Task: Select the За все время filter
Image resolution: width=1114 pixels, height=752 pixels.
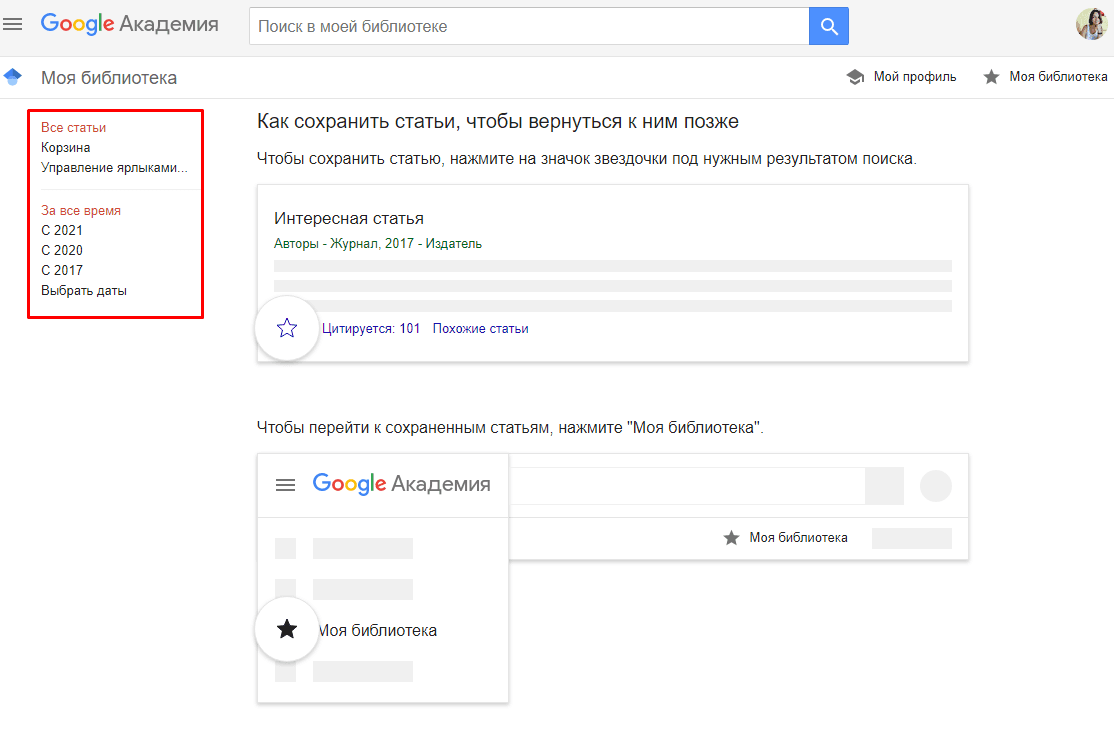Action: (81, 210)
